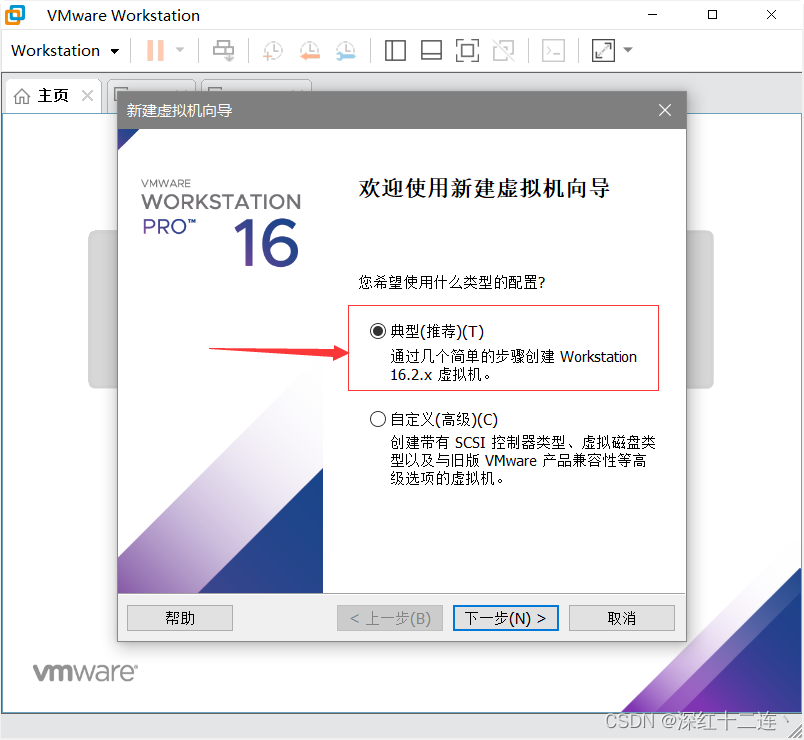Click the VMware Workstation home icon

click(17, 15)
